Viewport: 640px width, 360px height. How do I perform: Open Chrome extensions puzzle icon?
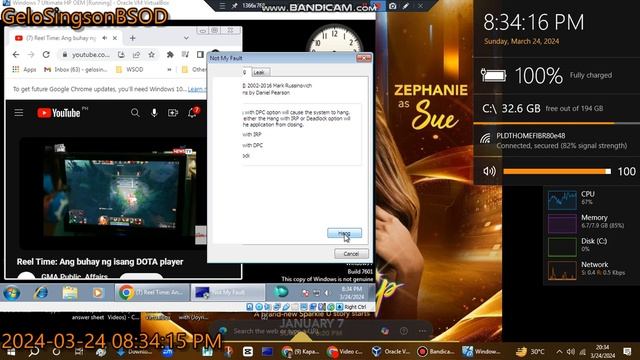[x=170, y=55]
